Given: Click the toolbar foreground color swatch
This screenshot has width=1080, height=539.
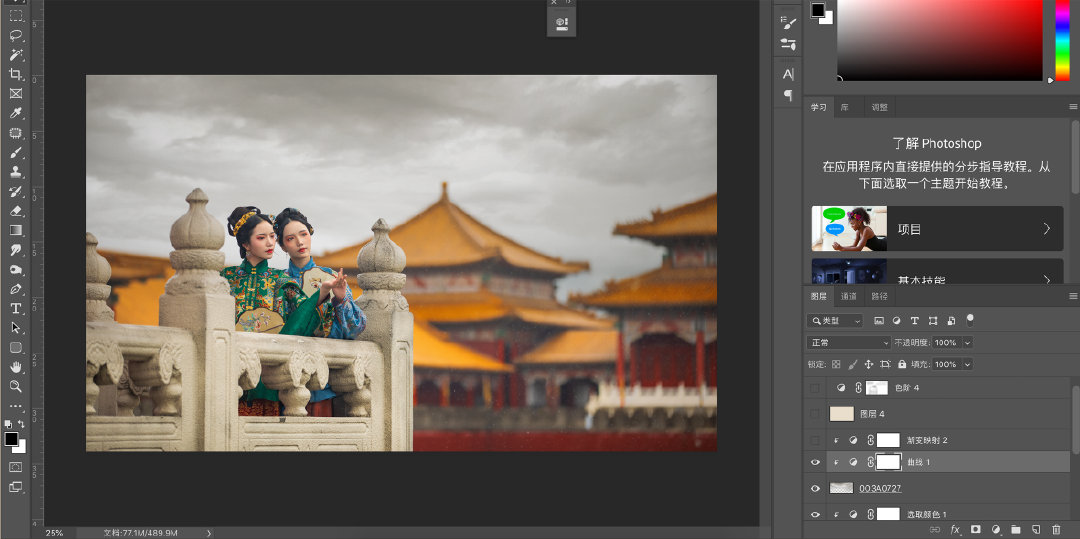Looking at the screenshot, I should [x=11, y=439].
